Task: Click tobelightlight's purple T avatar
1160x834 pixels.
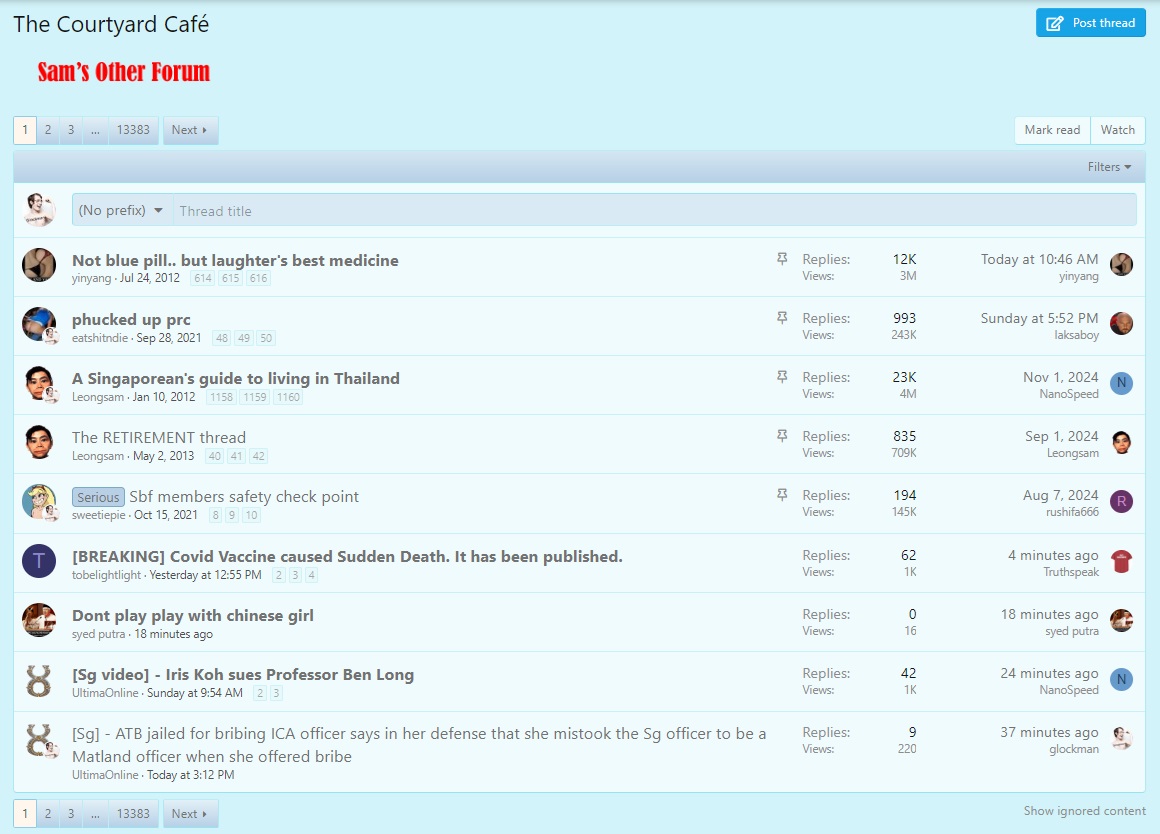Action: [39, 561]
